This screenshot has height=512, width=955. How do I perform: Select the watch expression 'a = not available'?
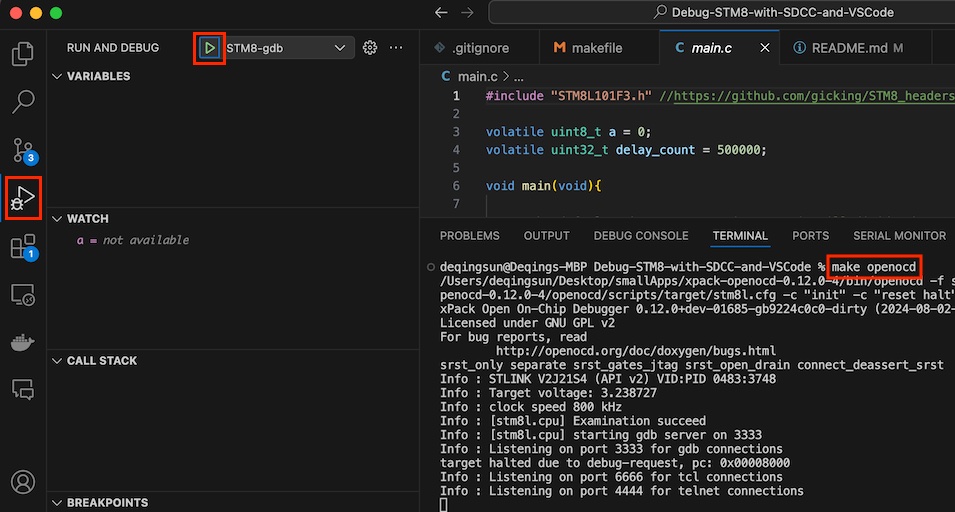pos(132,240)
